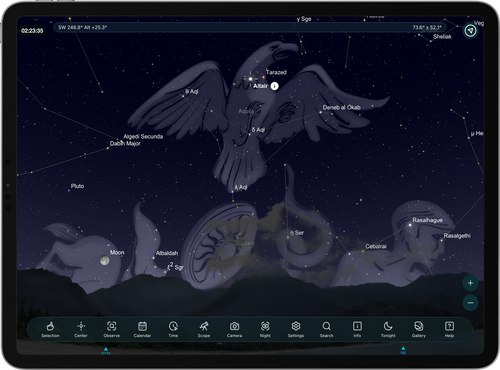Toggle Night mode

[x=265, y=329]
